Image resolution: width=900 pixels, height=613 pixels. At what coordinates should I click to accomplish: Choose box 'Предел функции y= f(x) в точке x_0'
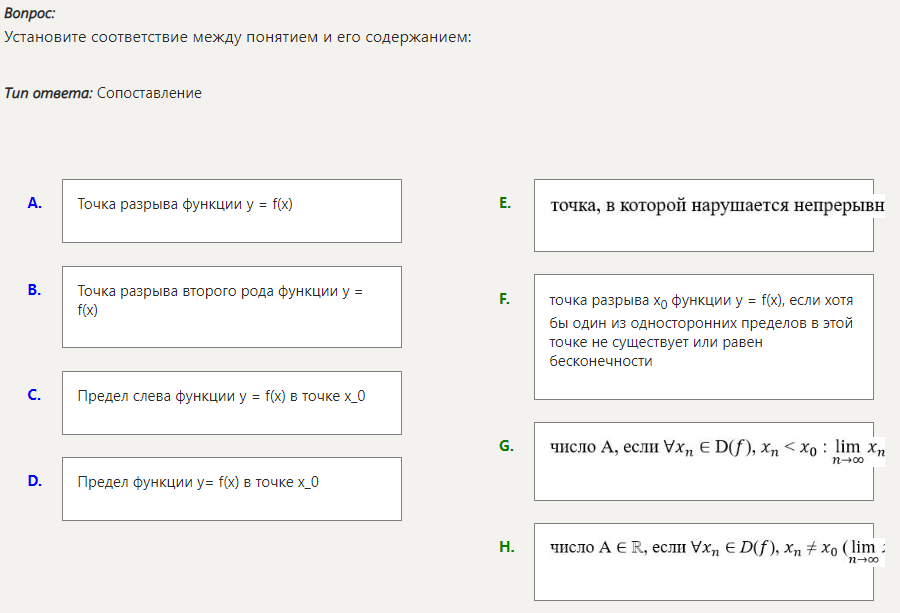231,488
